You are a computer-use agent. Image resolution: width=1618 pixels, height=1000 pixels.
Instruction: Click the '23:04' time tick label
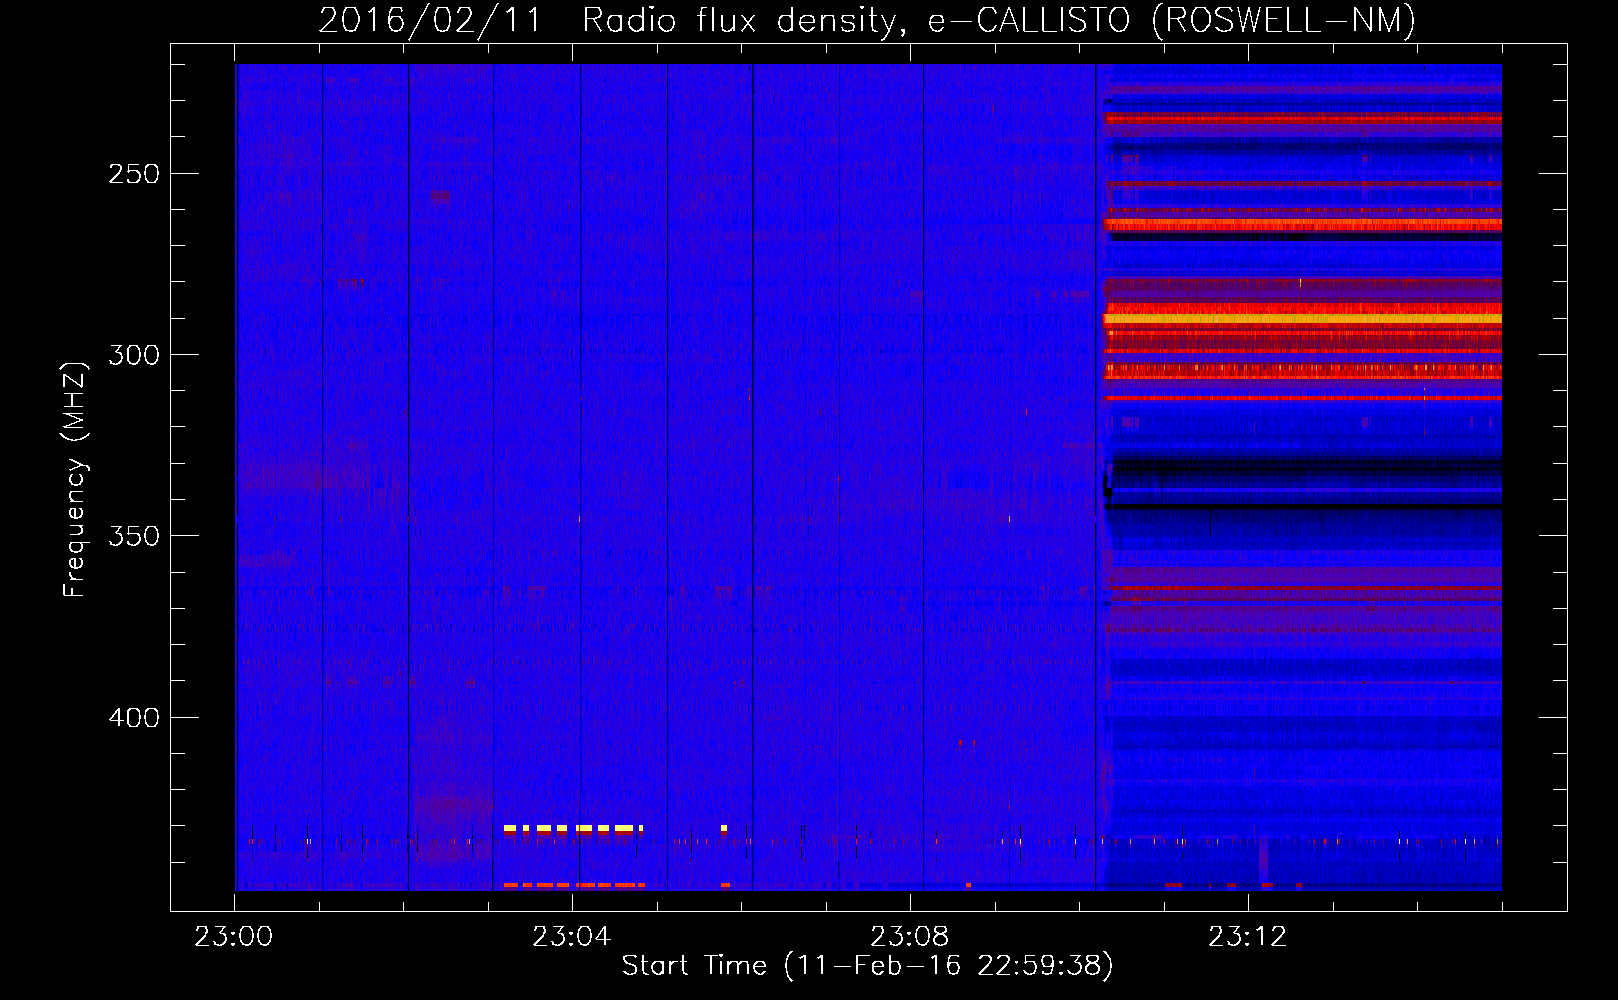572,937
